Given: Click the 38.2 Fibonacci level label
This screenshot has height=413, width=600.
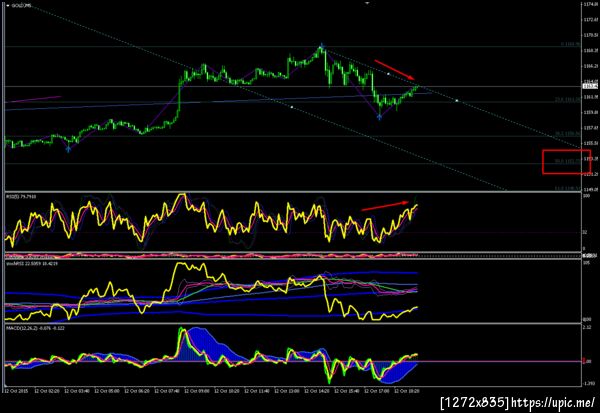Looking at the screenshot, I should click(x=567, y=134).
